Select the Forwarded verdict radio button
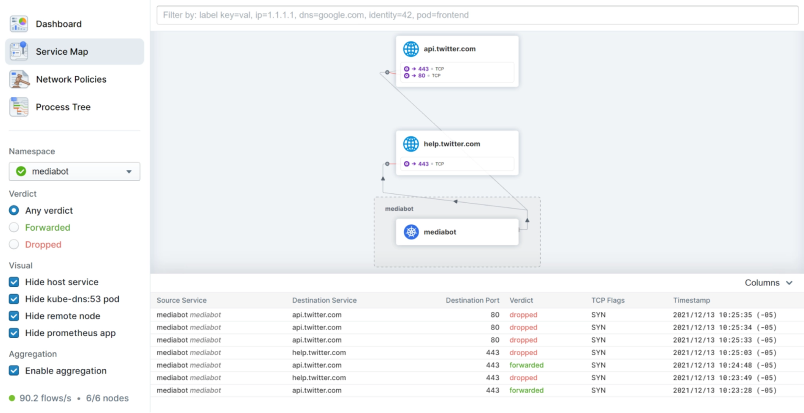Screen dimensions: 804x413 [14, 227]
